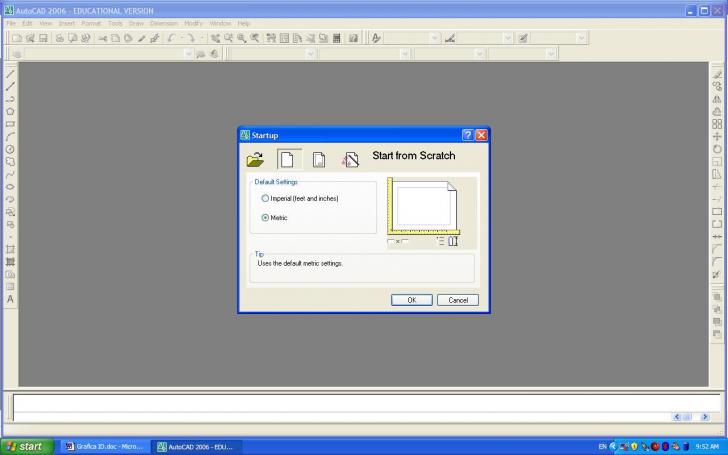Viewport: 728px width, 455px height.
Task: Click the Rotate tool in Modify toolbar
Action: click(x=717, y=149)
